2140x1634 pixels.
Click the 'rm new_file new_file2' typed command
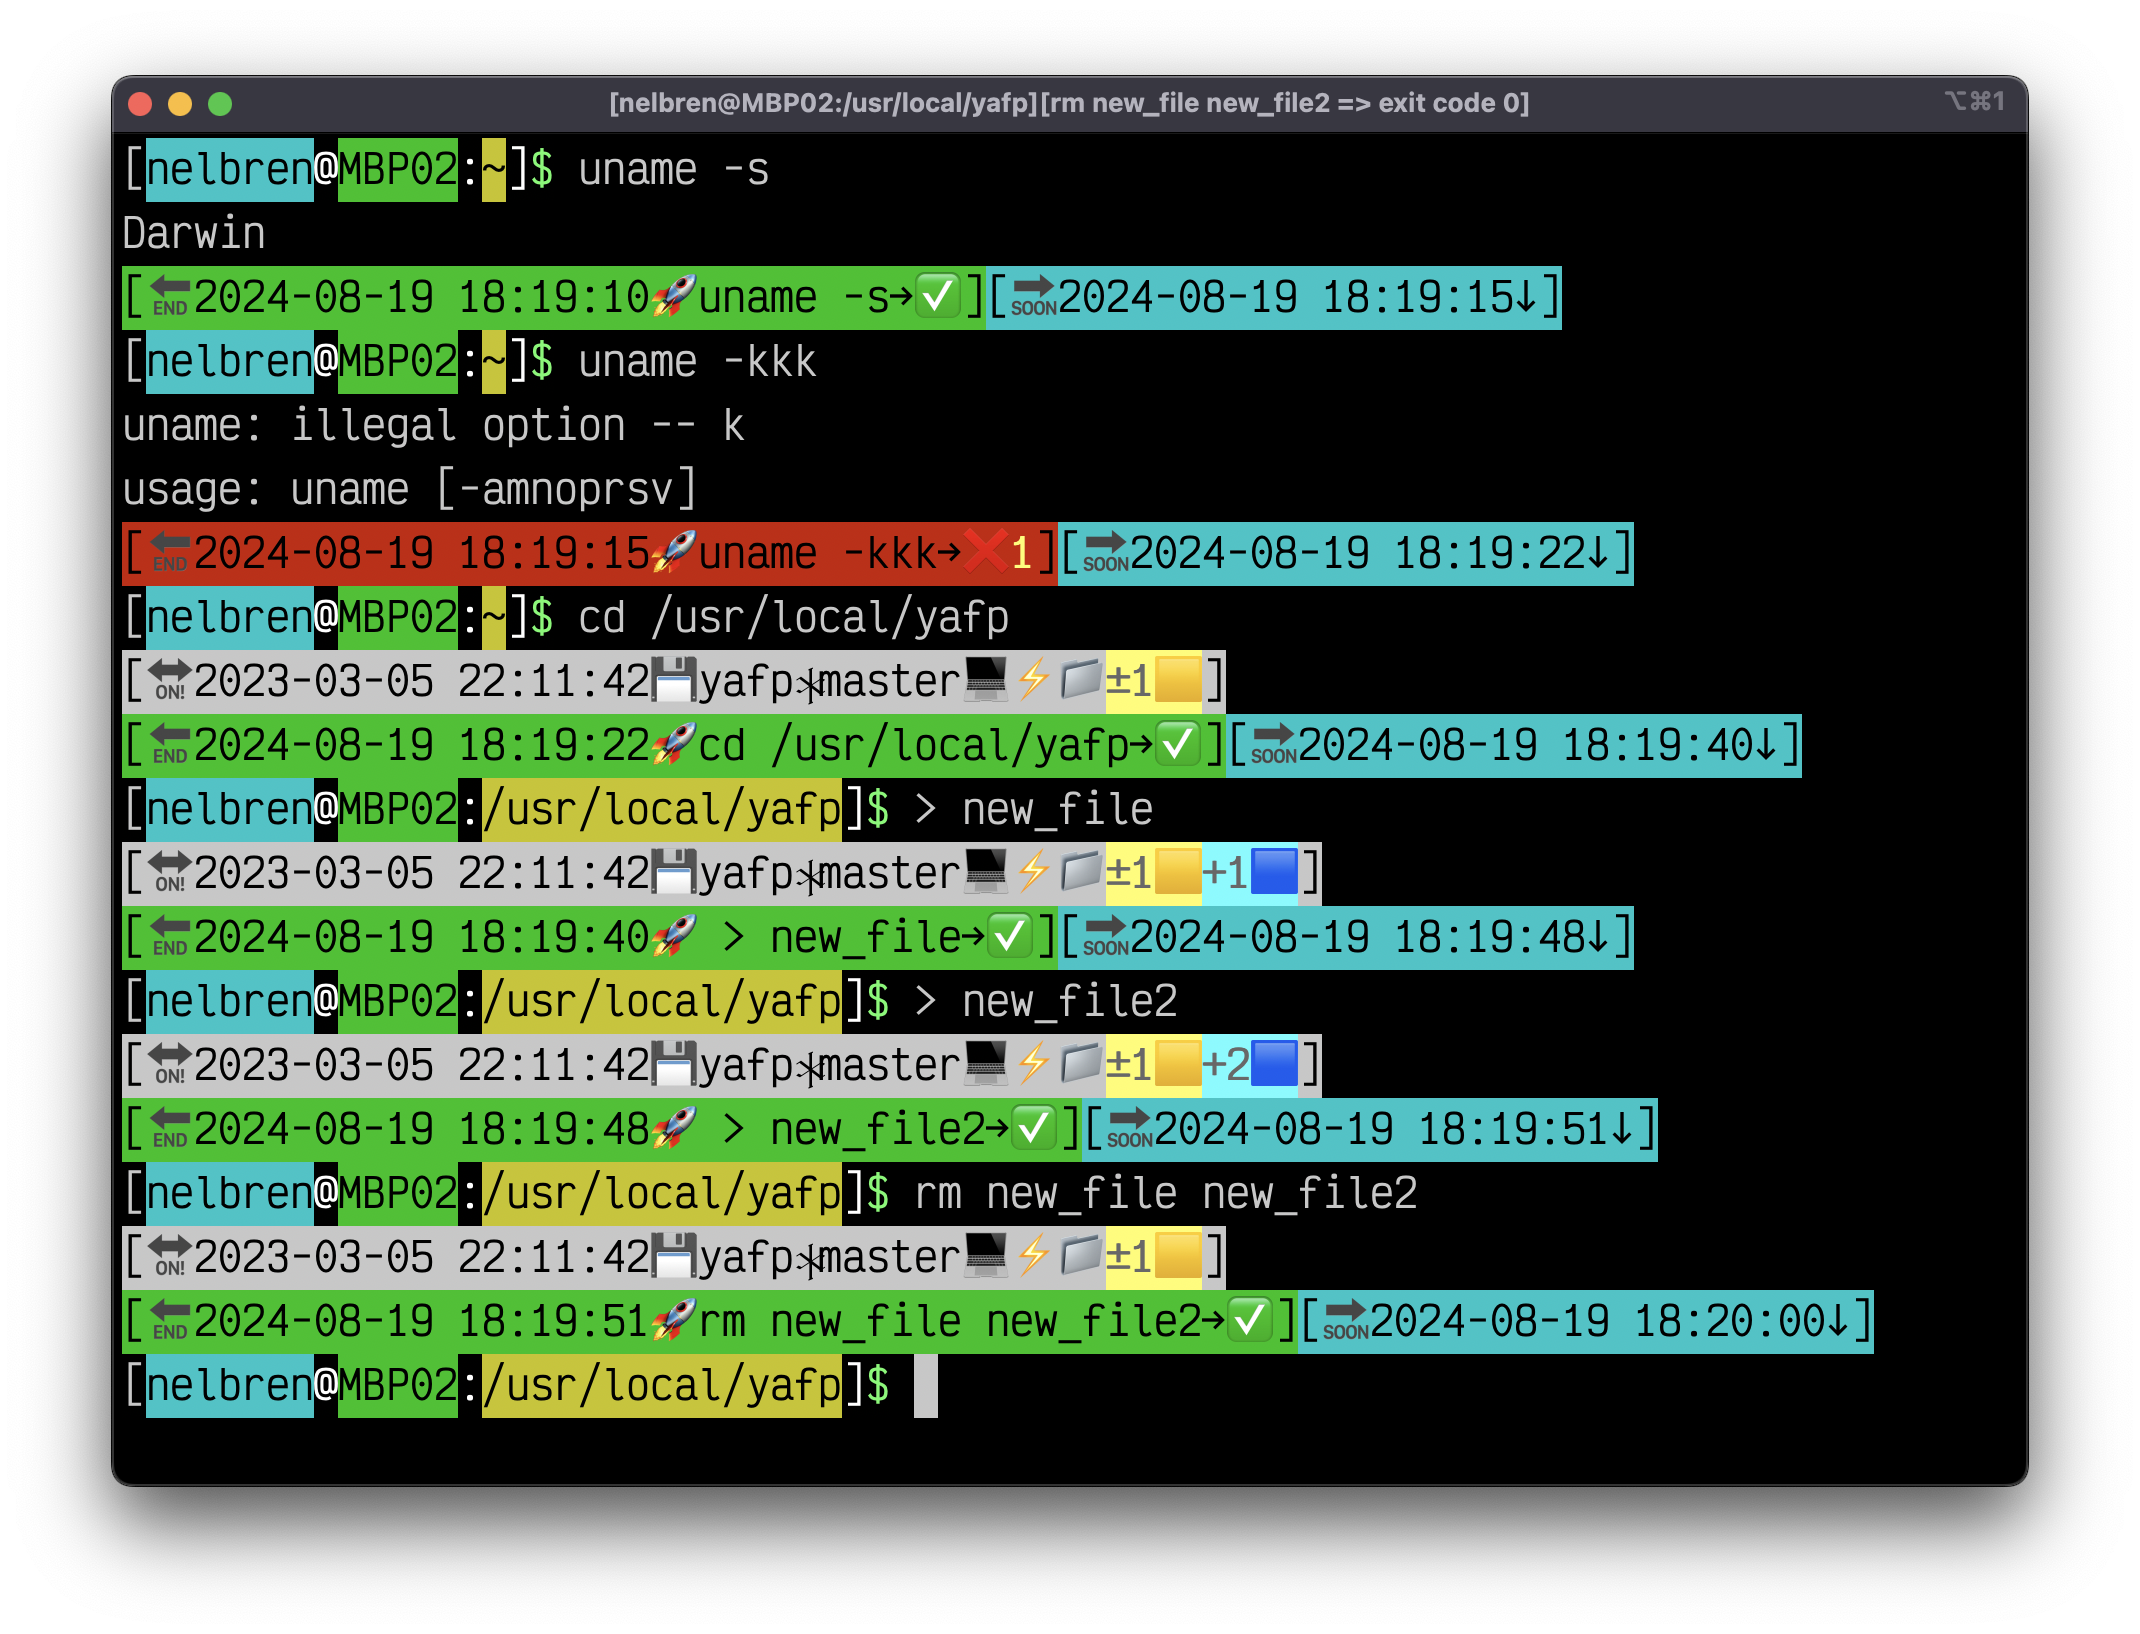(1166, 1193)
